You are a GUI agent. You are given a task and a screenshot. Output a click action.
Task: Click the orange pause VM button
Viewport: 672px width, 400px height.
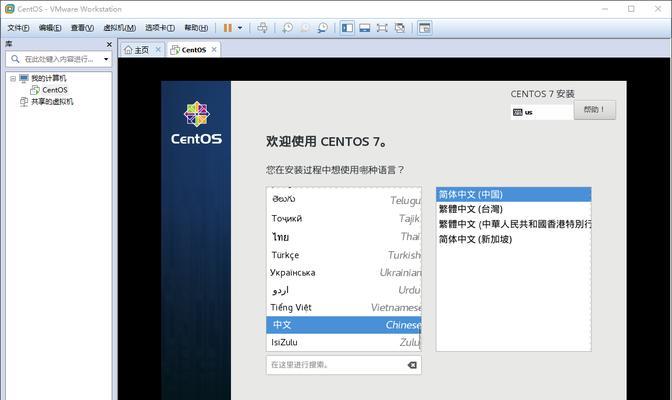coord(228,28)
